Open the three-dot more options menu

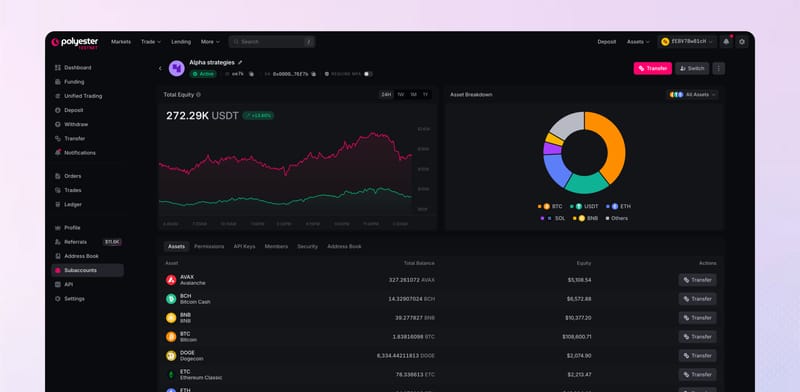click(x=718, y=68)
